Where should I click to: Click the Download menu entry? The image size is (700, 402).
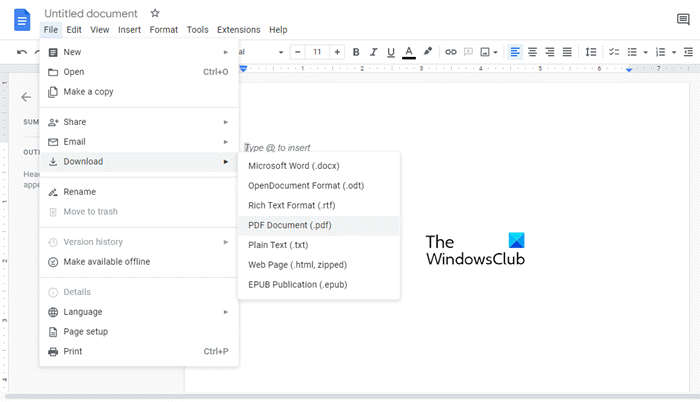tap(139, 161)
